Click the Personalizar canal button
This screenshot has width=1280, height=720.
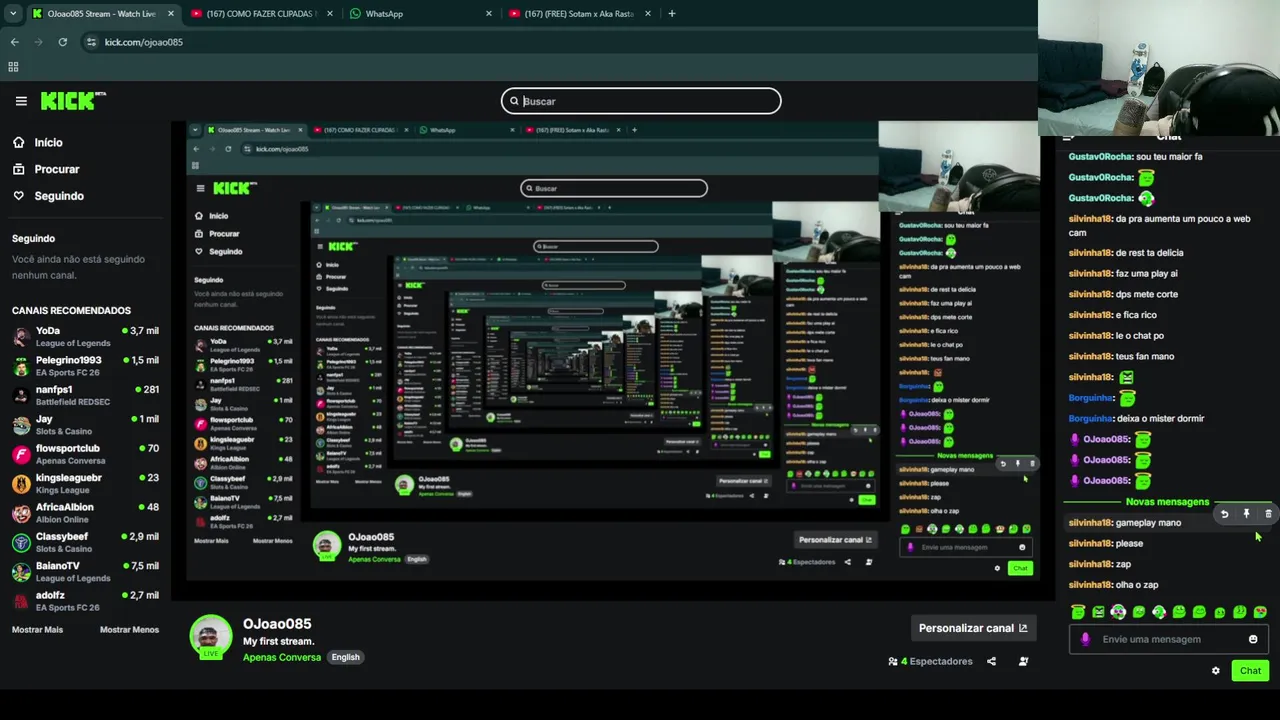(973, 628)
